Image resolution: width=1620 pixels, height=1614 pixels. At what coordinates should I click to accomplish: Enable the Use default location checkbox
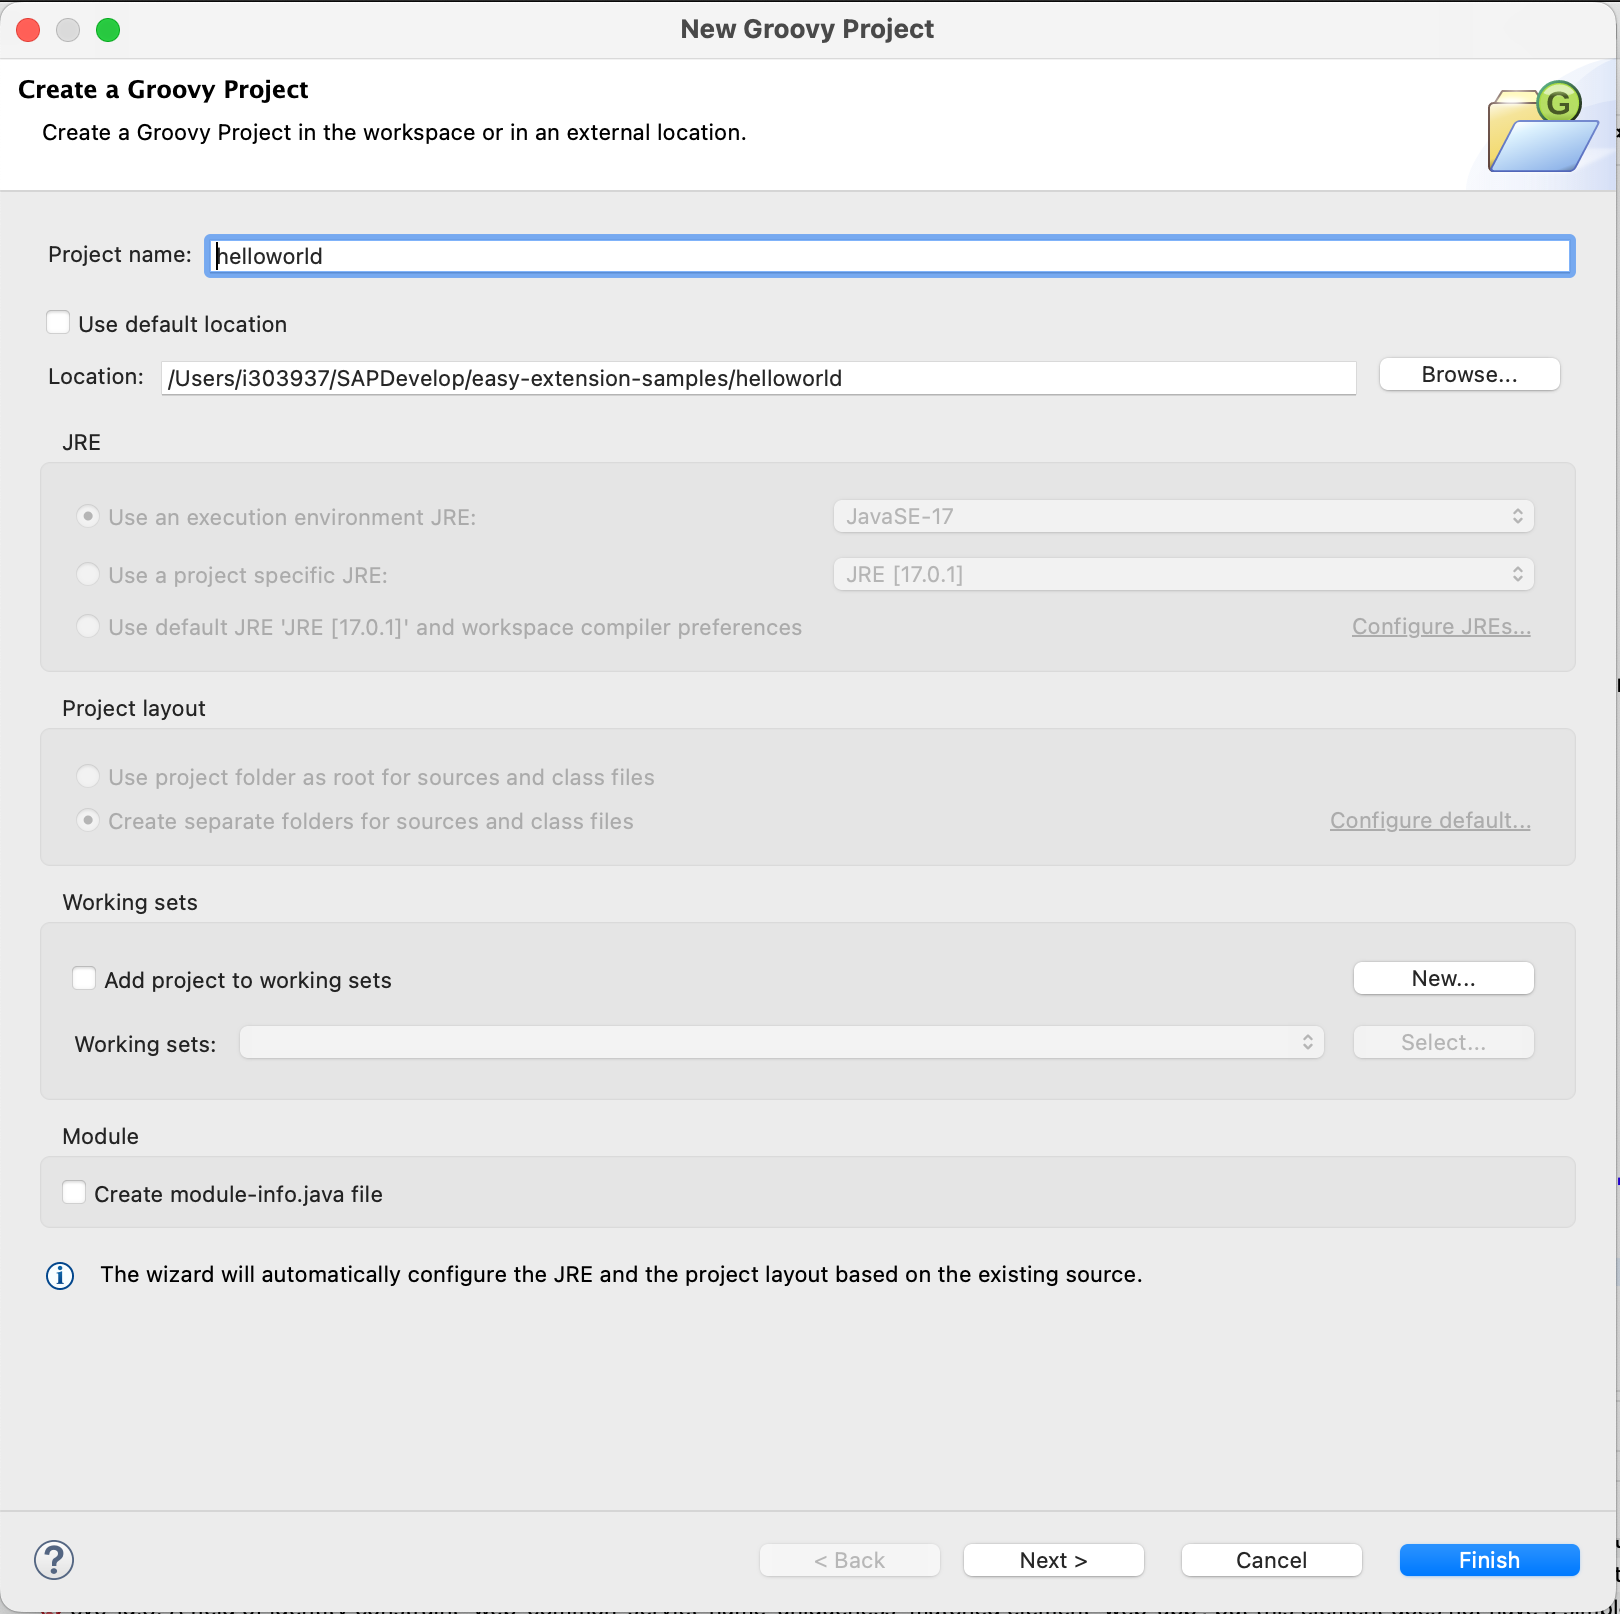pos(59,323)
